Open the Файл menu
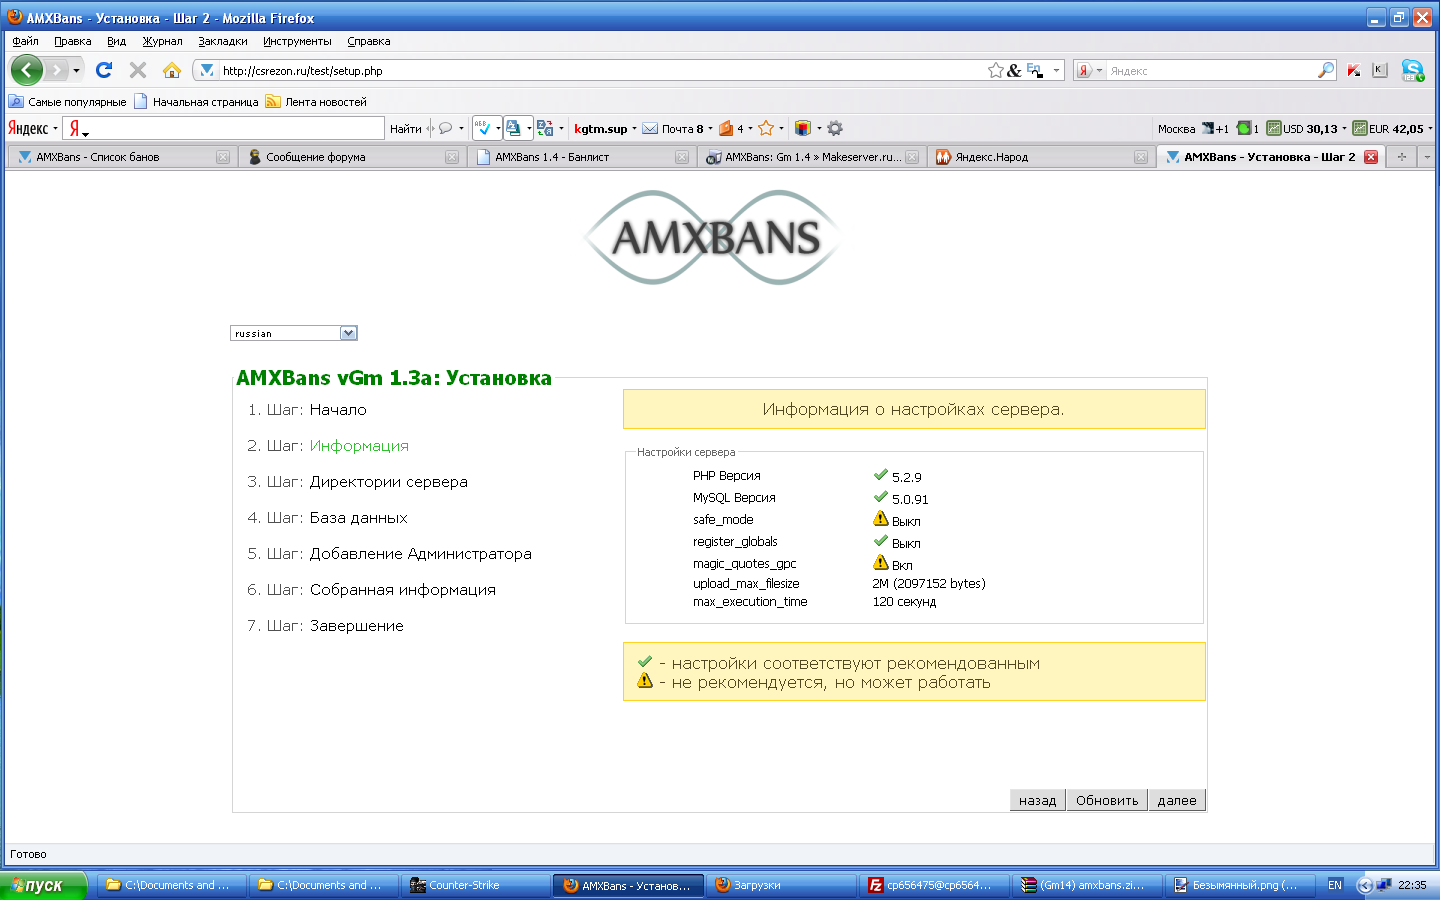Screen dimensions: 1440x900 25,41
